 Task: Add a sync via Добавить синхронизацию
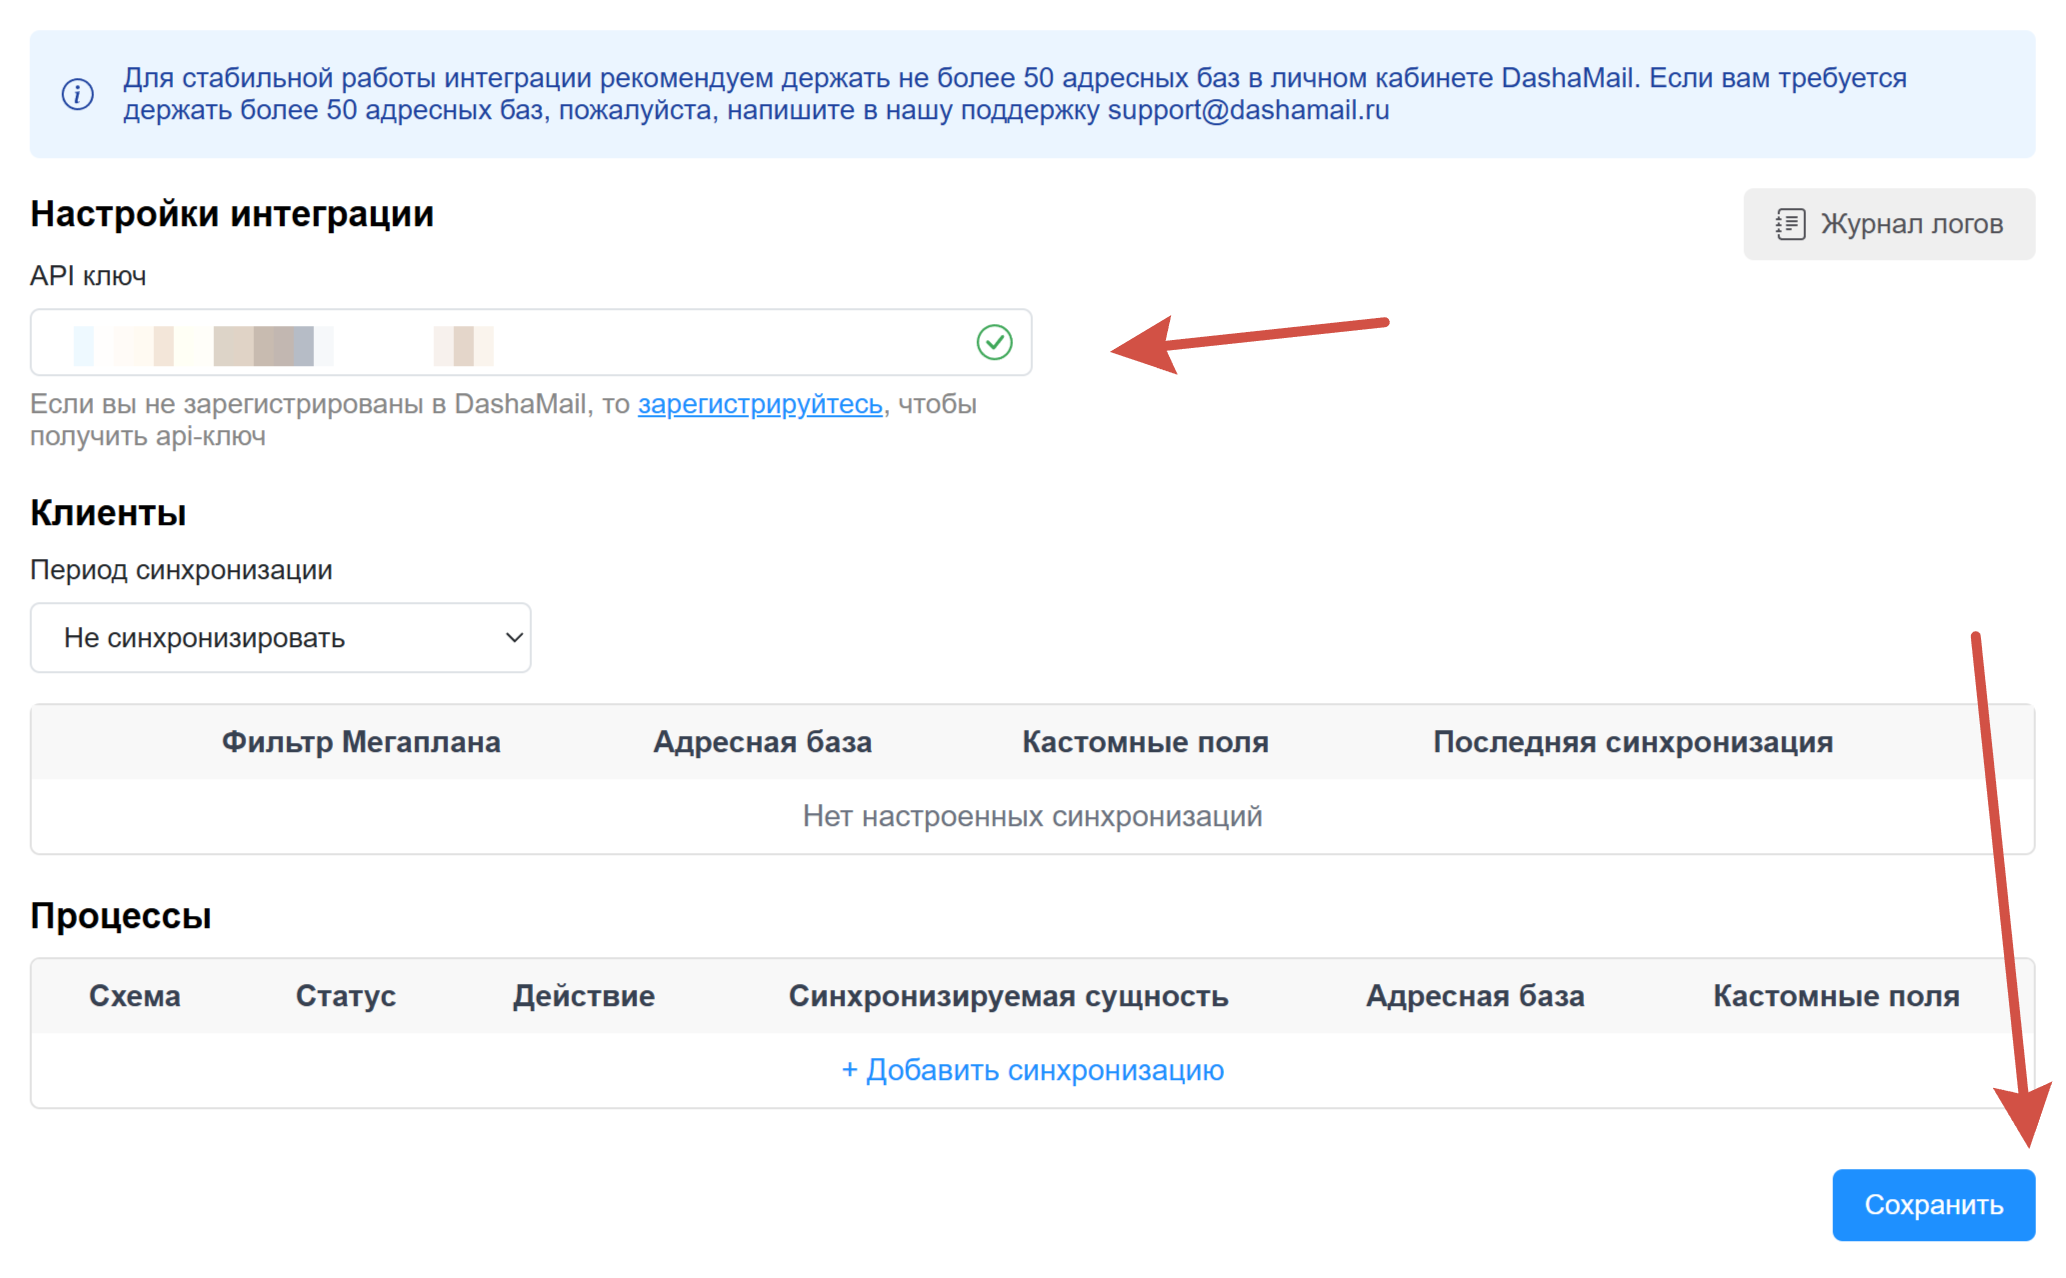pos(1032,1070)
